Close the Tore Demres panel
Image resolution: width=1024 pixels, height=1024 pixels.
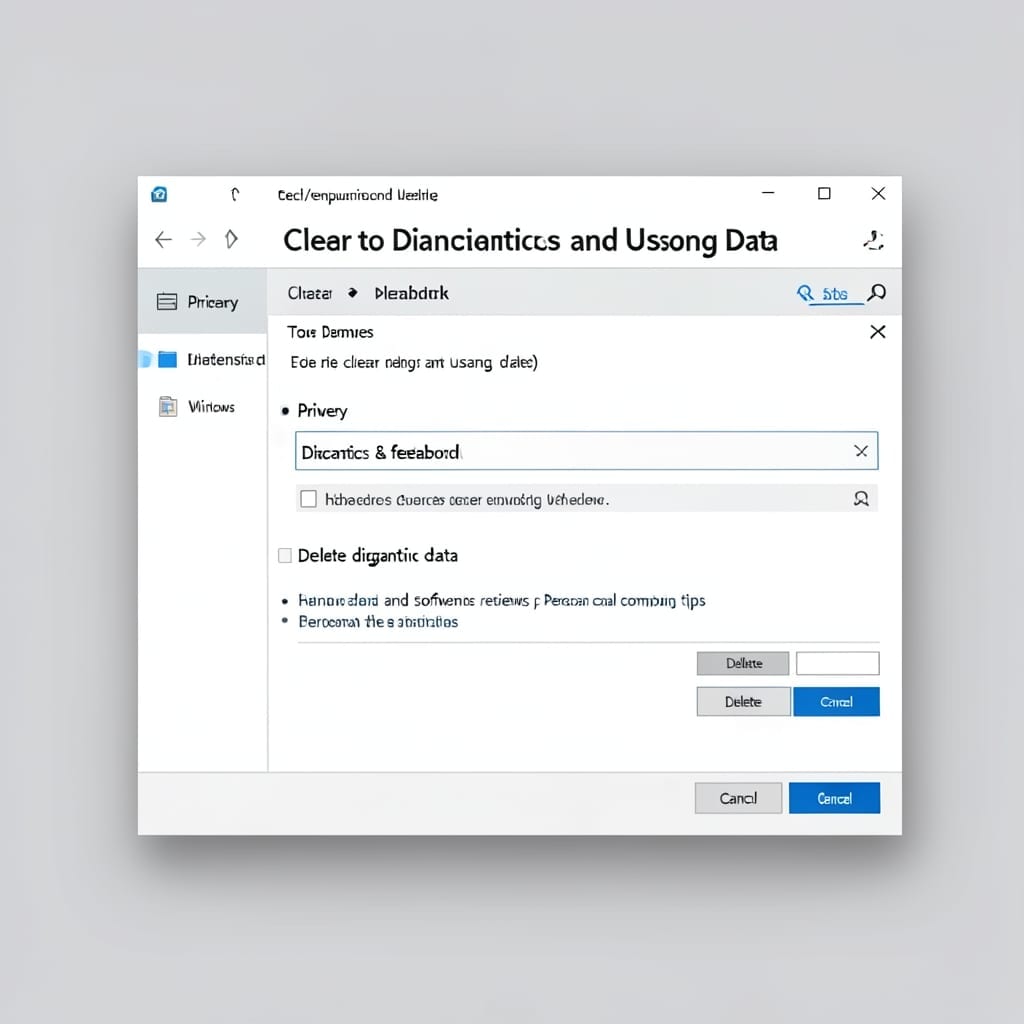pos(878,332)
